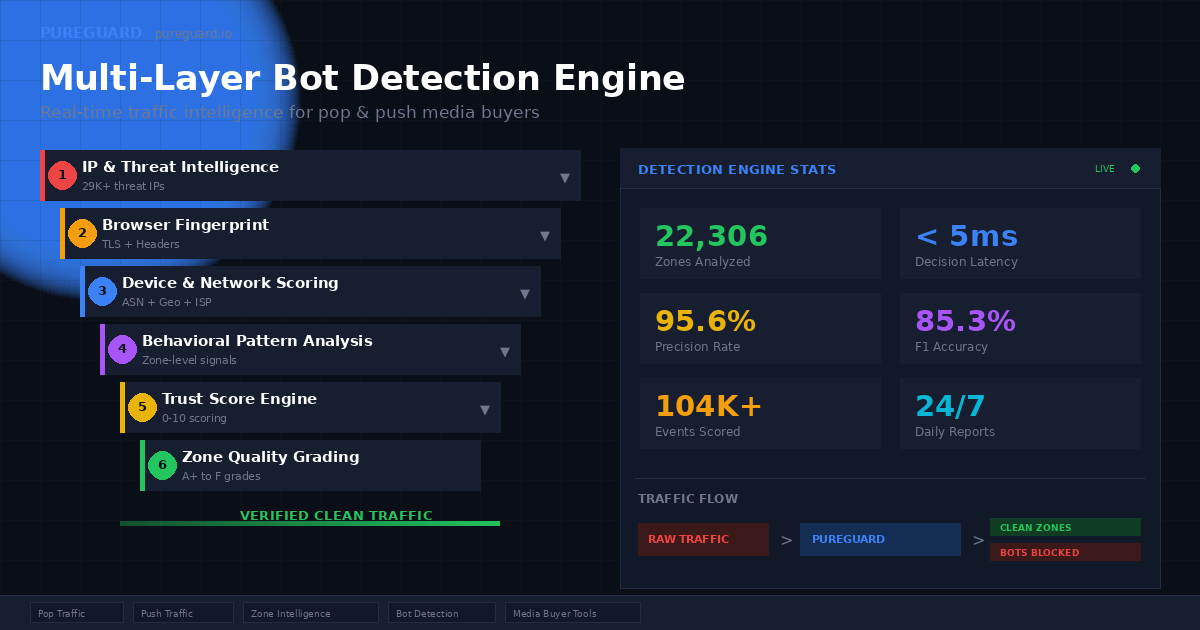Switch to the Zone Intelligence tab
The image size is (1200, 630).
click(310, 611)
